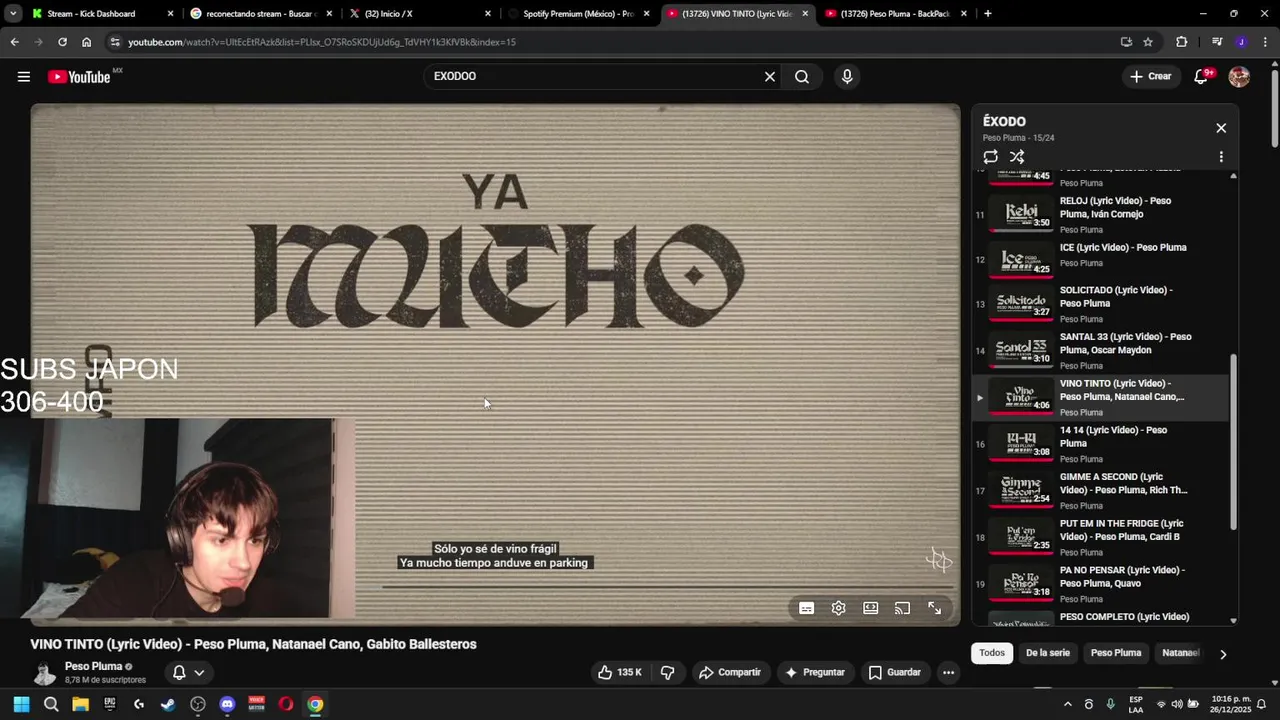
Task: Show more filter chips with the arrow
Action: (x=1222, y=654)
